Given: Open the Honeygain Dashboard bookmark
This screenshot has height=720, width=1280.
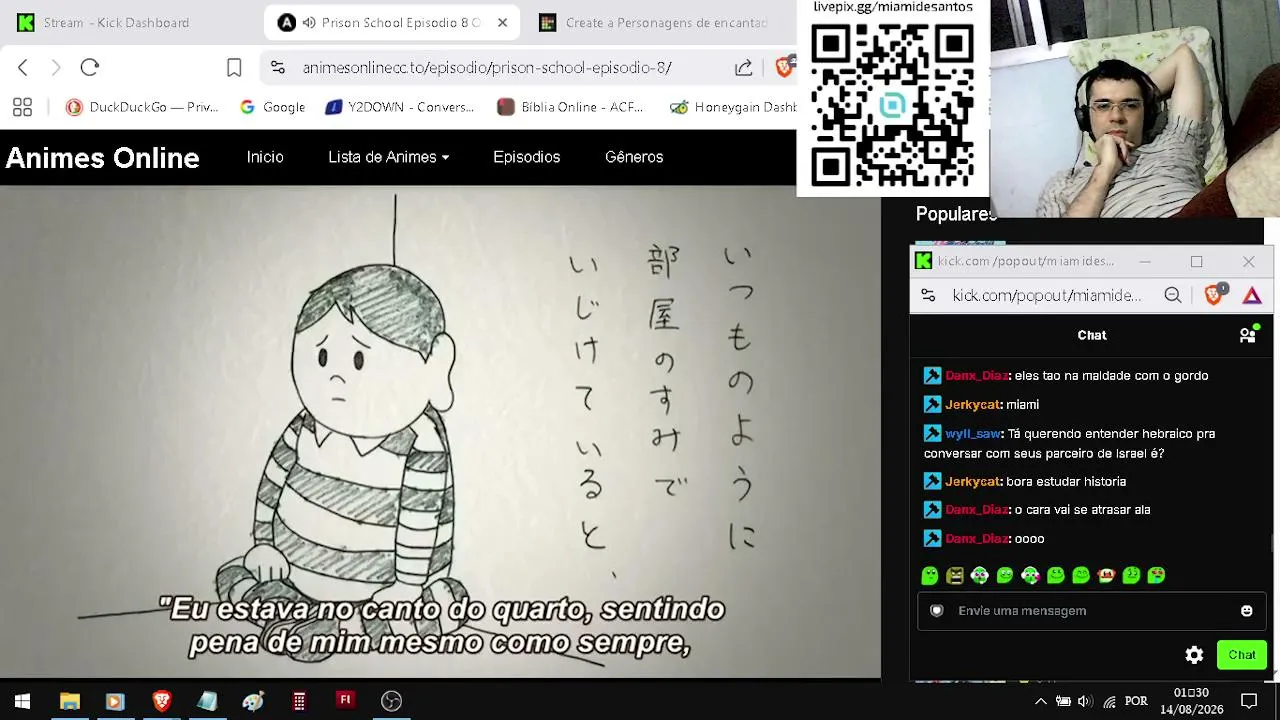Looking at the screenshot, I should coord(733,107).
